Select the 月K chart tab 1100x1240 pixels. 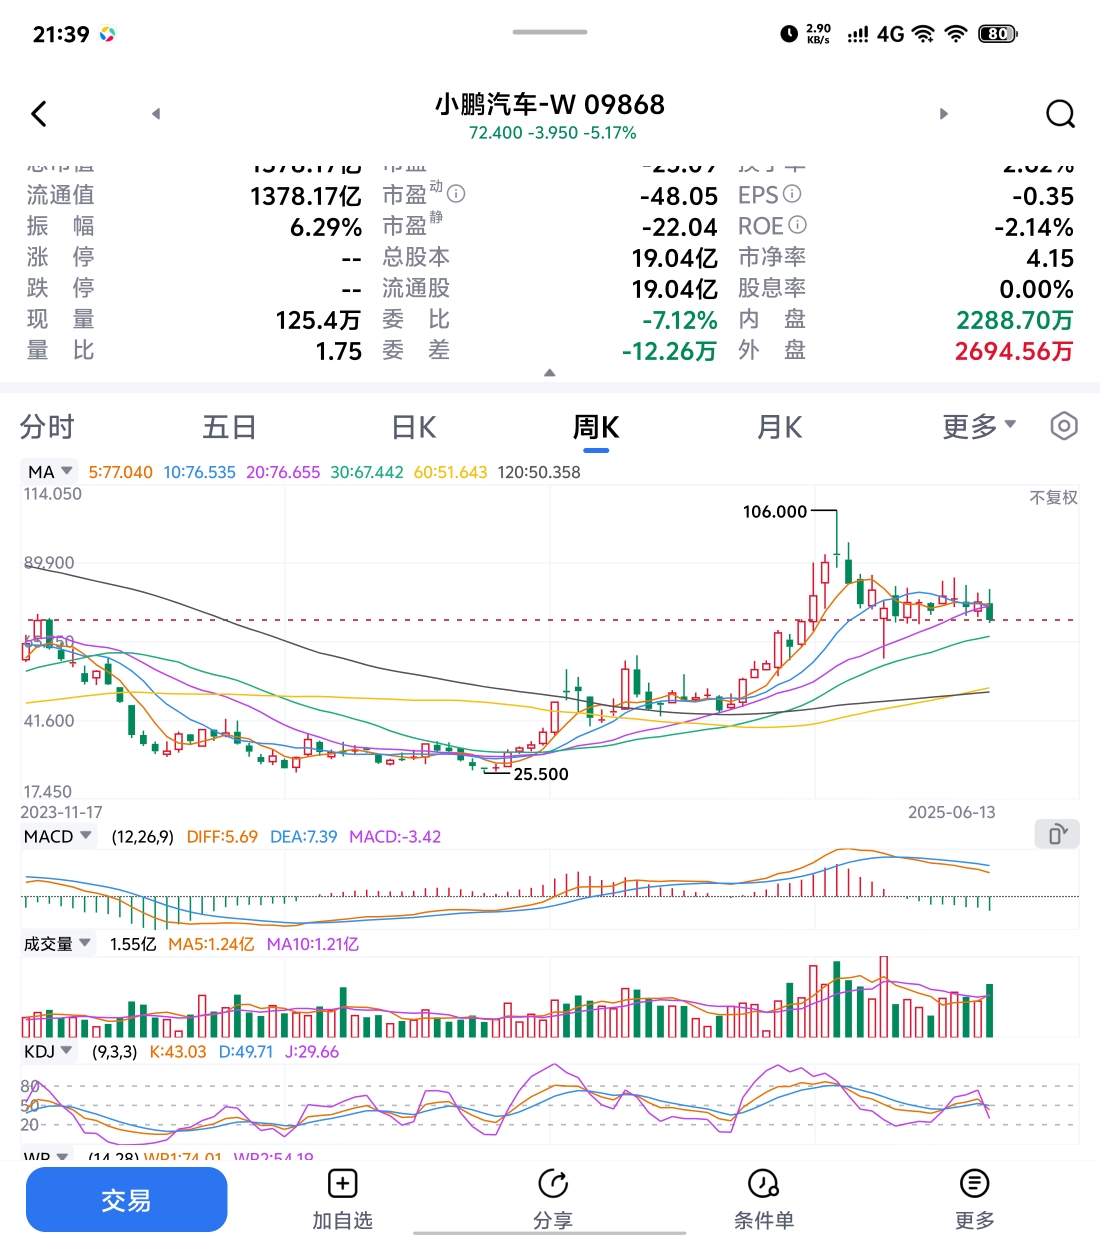(779, 427)
